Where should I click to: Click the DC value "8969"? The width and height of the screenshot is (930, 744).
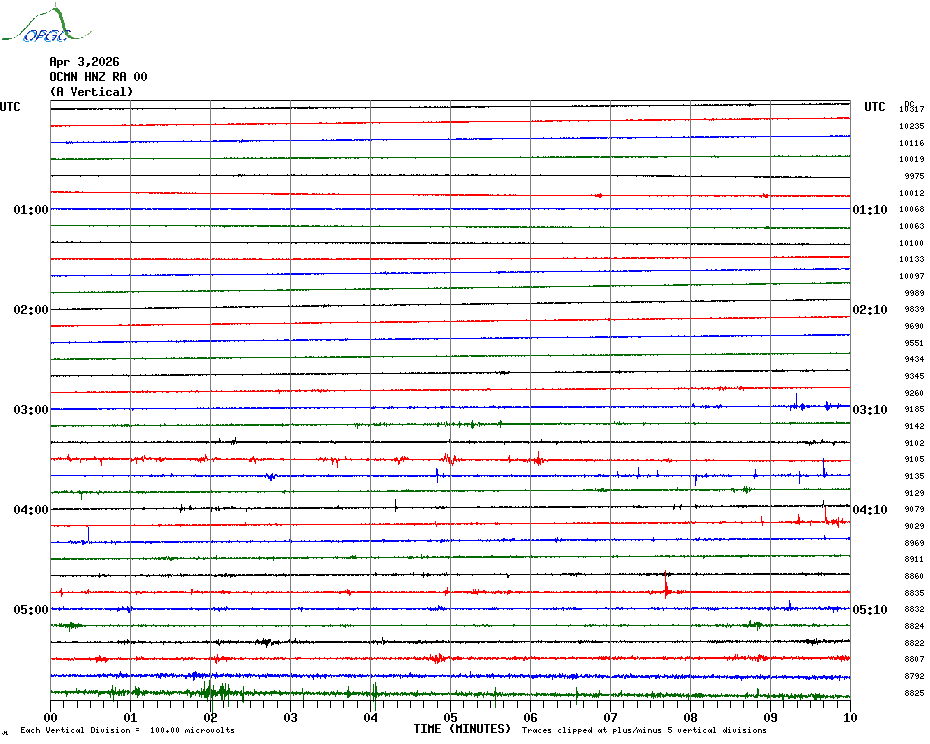coord(914,543)
